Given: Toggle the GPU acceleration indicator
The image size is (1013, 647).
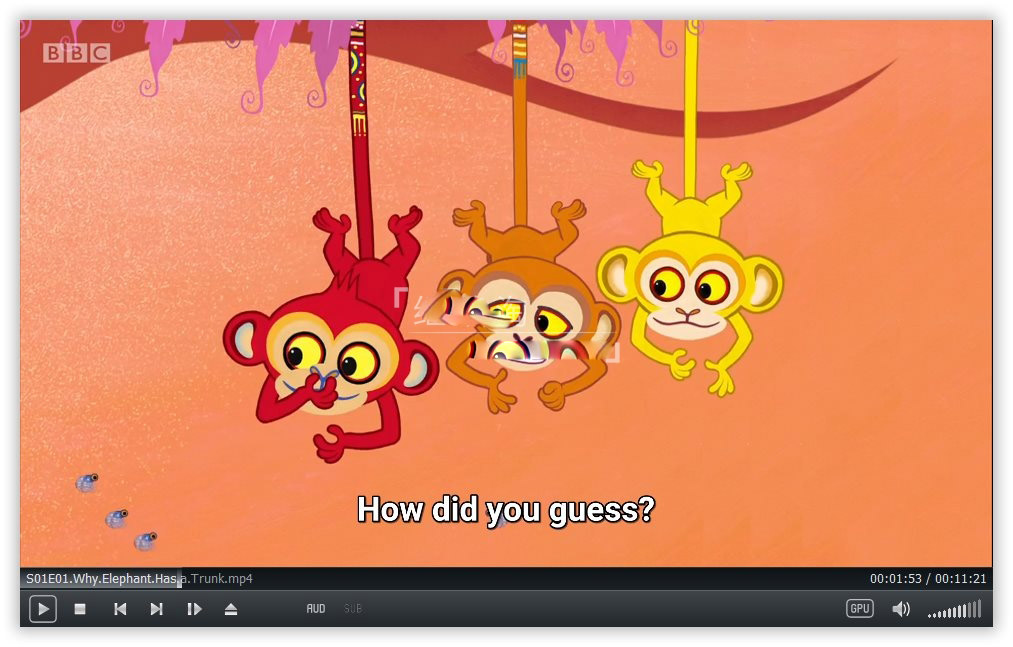Looking at the screenshot, I should pyautogui.click(x=860, y=608).
